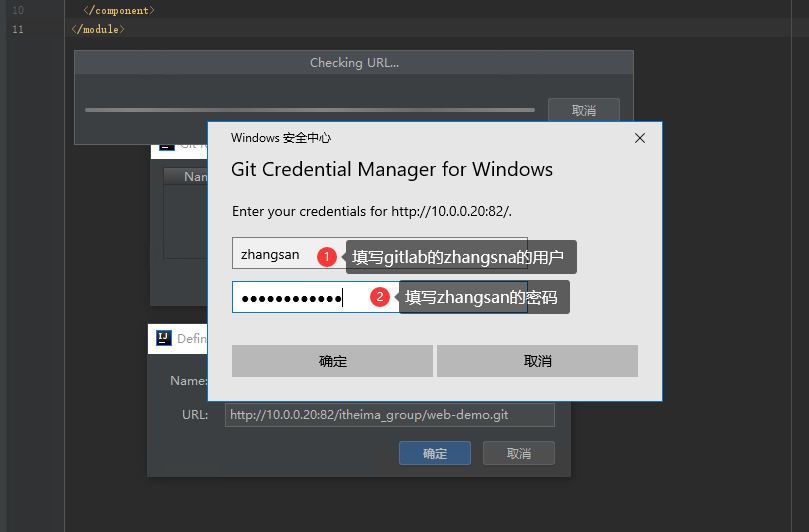
Task: Click the URL field in Define Remote dialog
Action: (x=390, y=415)
